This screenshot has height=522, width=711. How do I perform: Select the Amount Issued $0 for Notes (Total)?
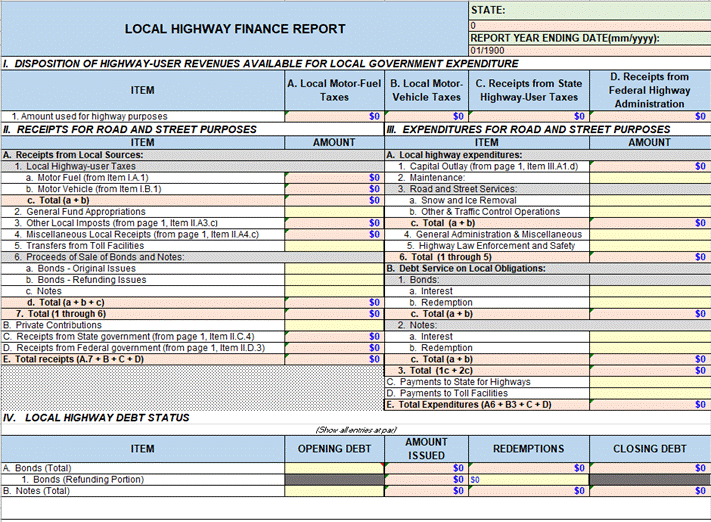(426, 491)
